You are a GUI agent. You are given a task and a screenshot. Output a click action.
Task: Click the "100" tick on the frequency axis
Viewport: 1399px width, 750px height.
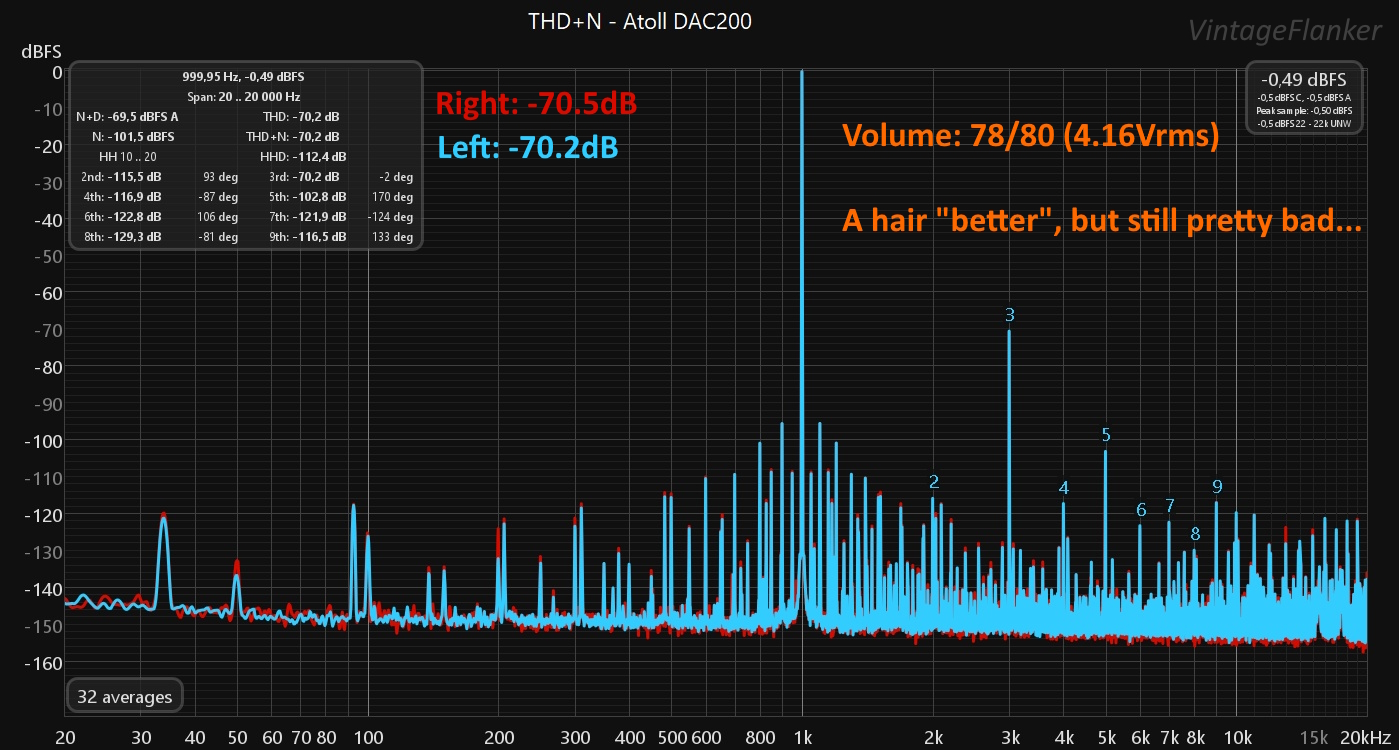click(x=369, y=738)
